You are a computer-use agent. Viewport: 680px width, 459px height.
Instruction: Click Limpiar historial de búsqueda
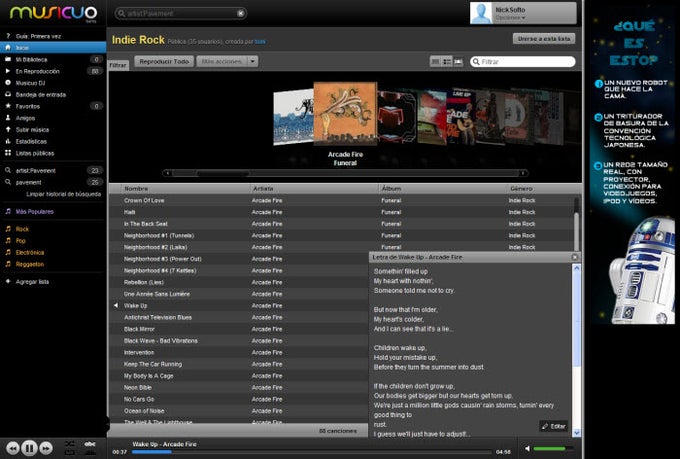63,194
